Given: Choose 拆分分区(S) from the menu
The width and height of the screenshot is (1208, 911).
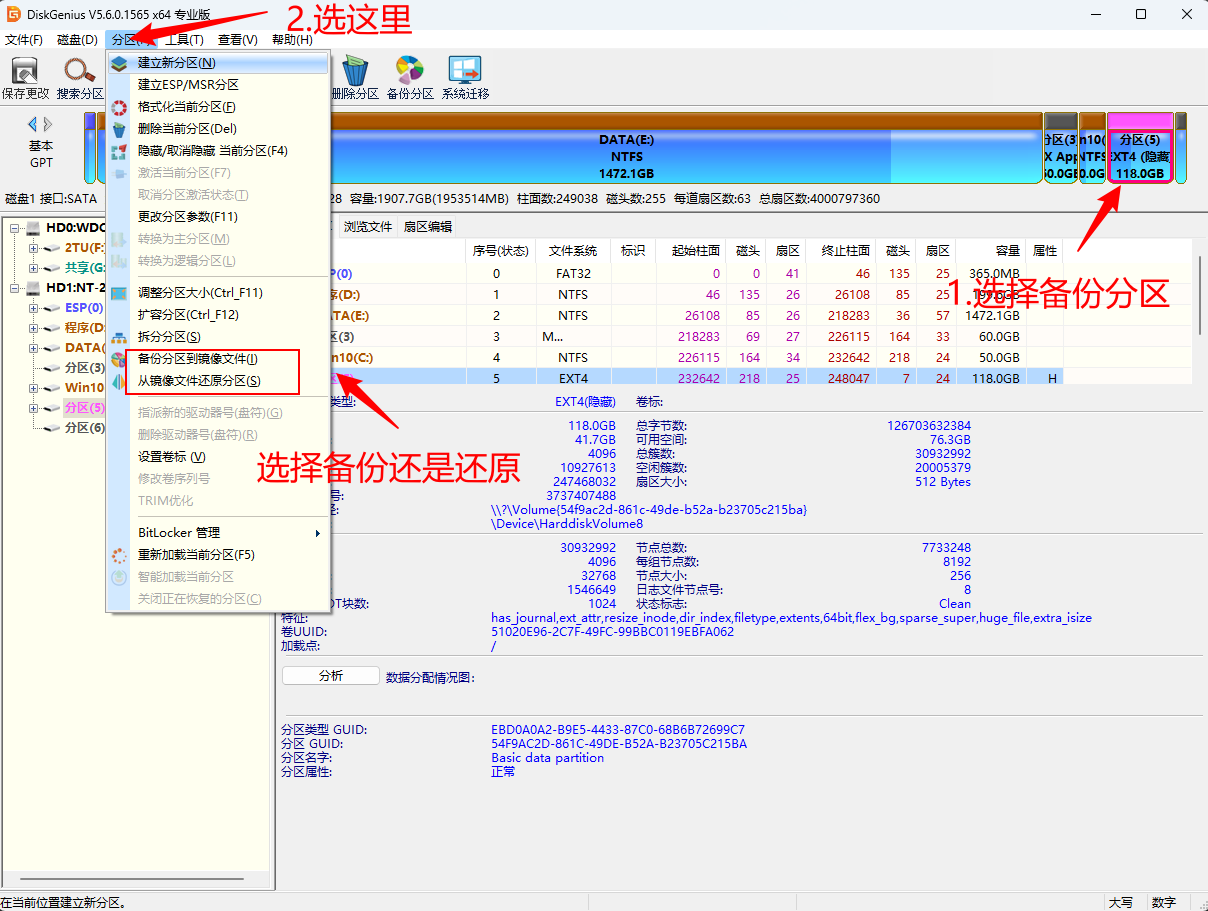Looking at the screenshot, I should (x=218, y=337).
